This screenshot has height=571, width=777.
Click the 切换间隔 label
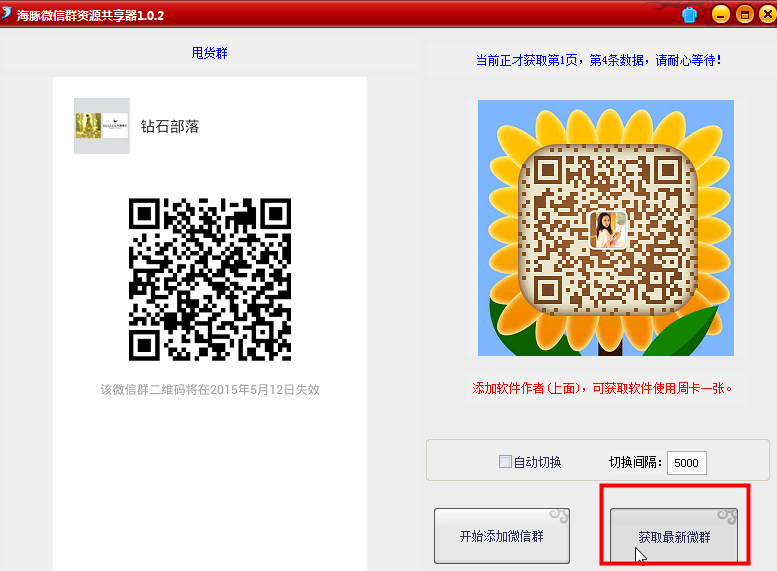pos(635,462)
